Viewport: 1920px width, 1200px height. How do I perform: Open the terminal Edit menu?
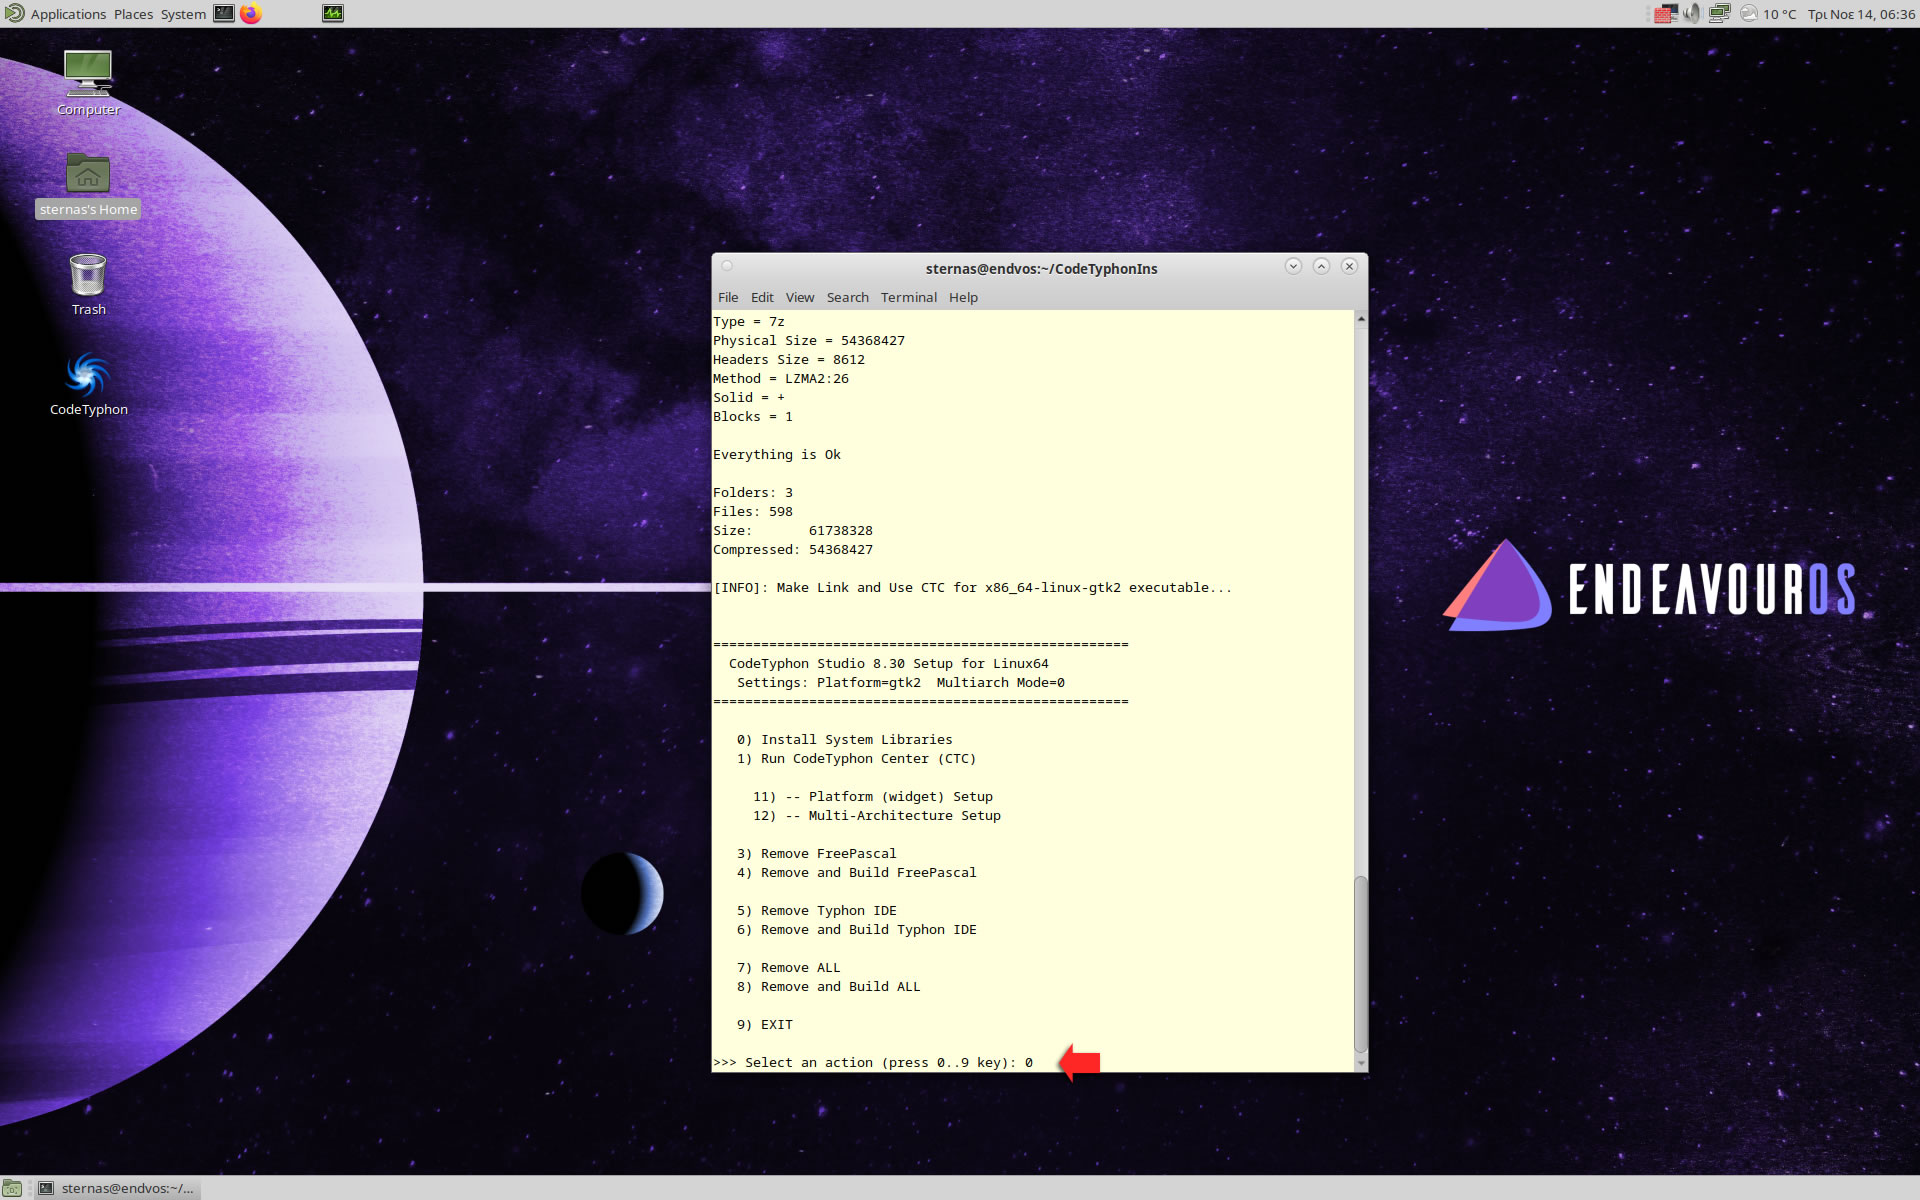click(x=762, y=297)
